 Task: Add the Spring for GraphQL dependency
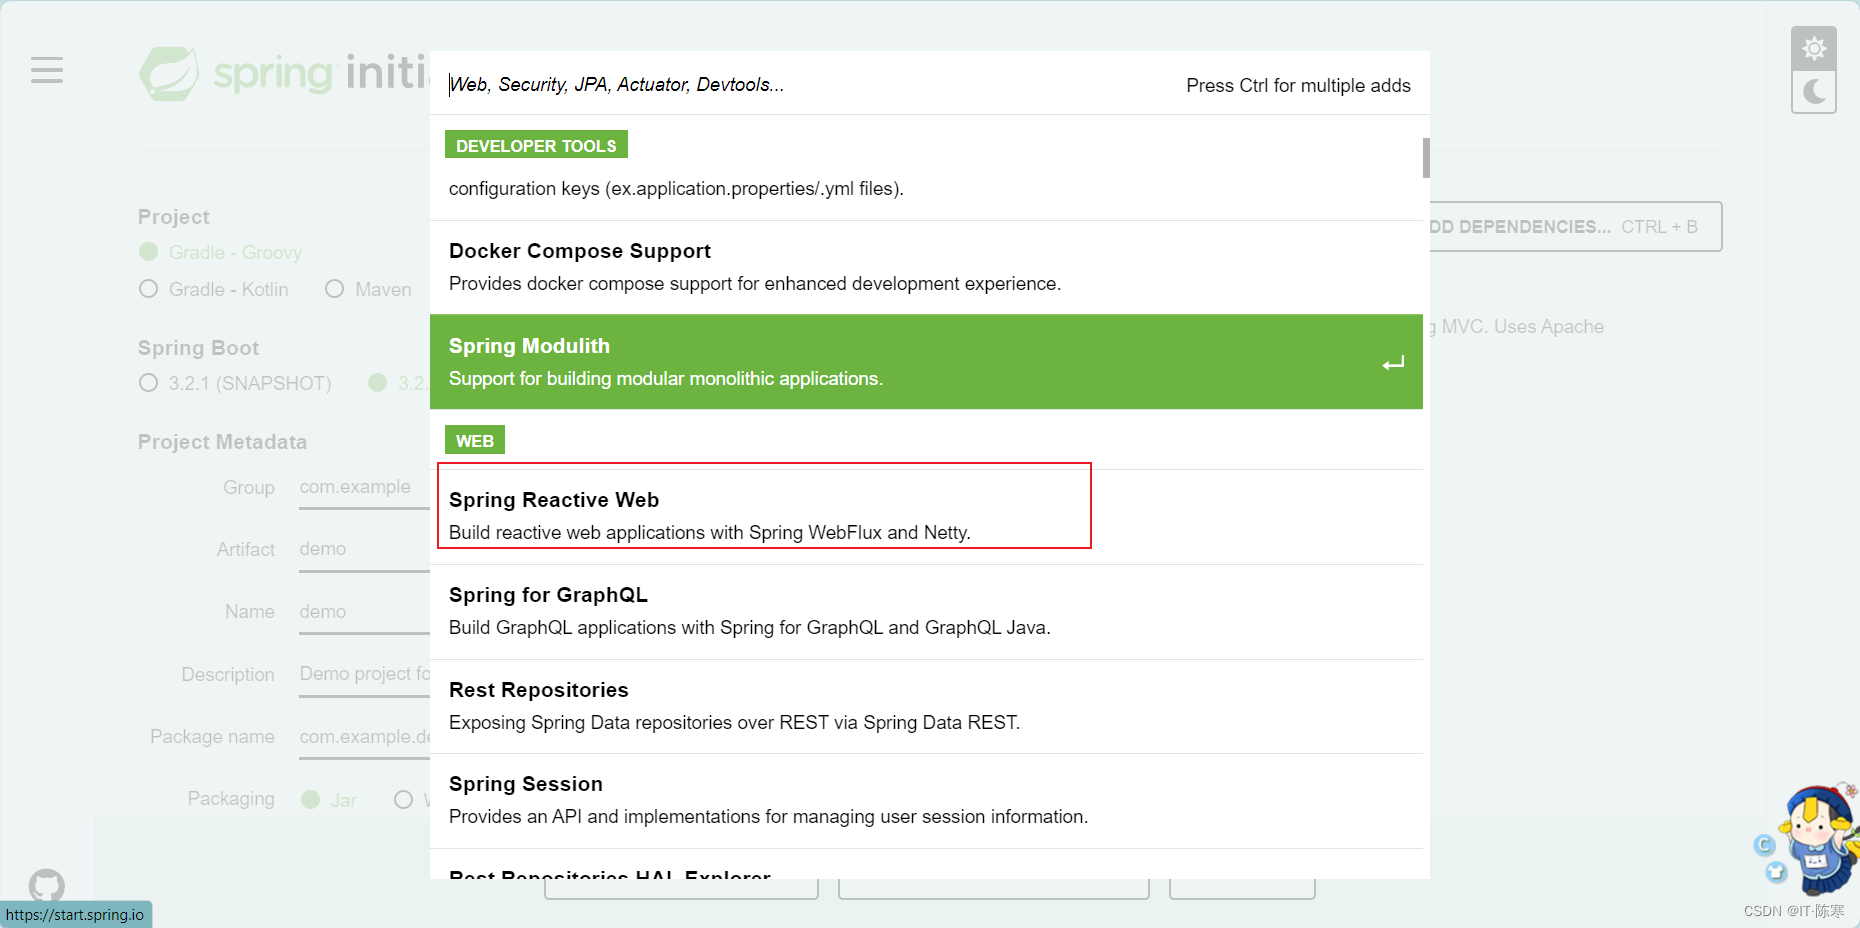pos(926,611)
